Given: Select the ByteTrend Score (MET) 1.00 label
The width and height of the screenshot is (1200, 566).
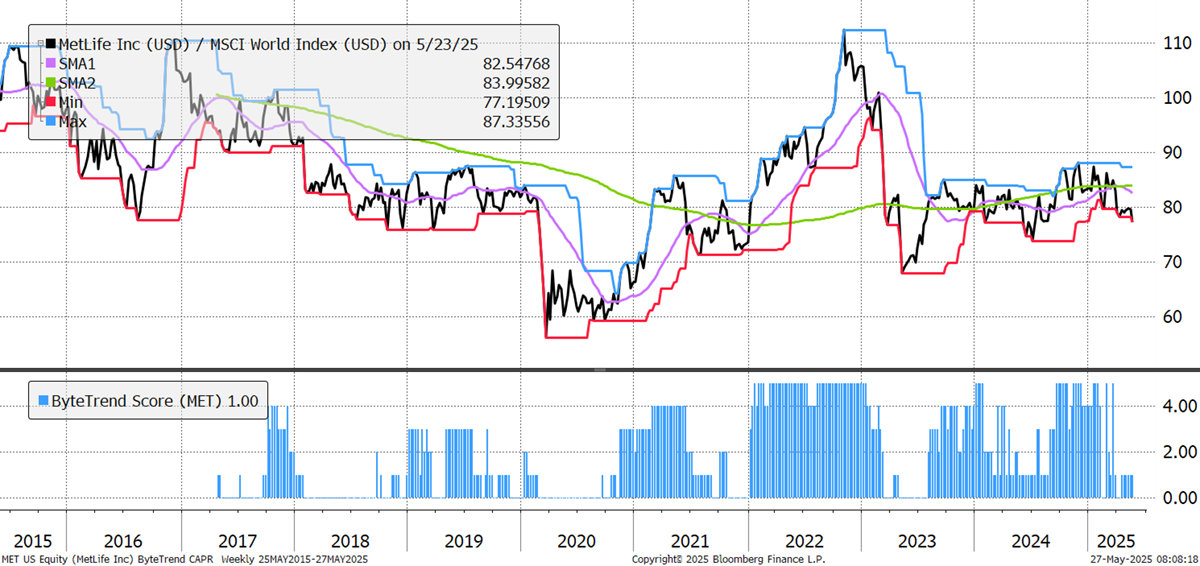Looking at the screenshot, I should (x=154, y=401).
